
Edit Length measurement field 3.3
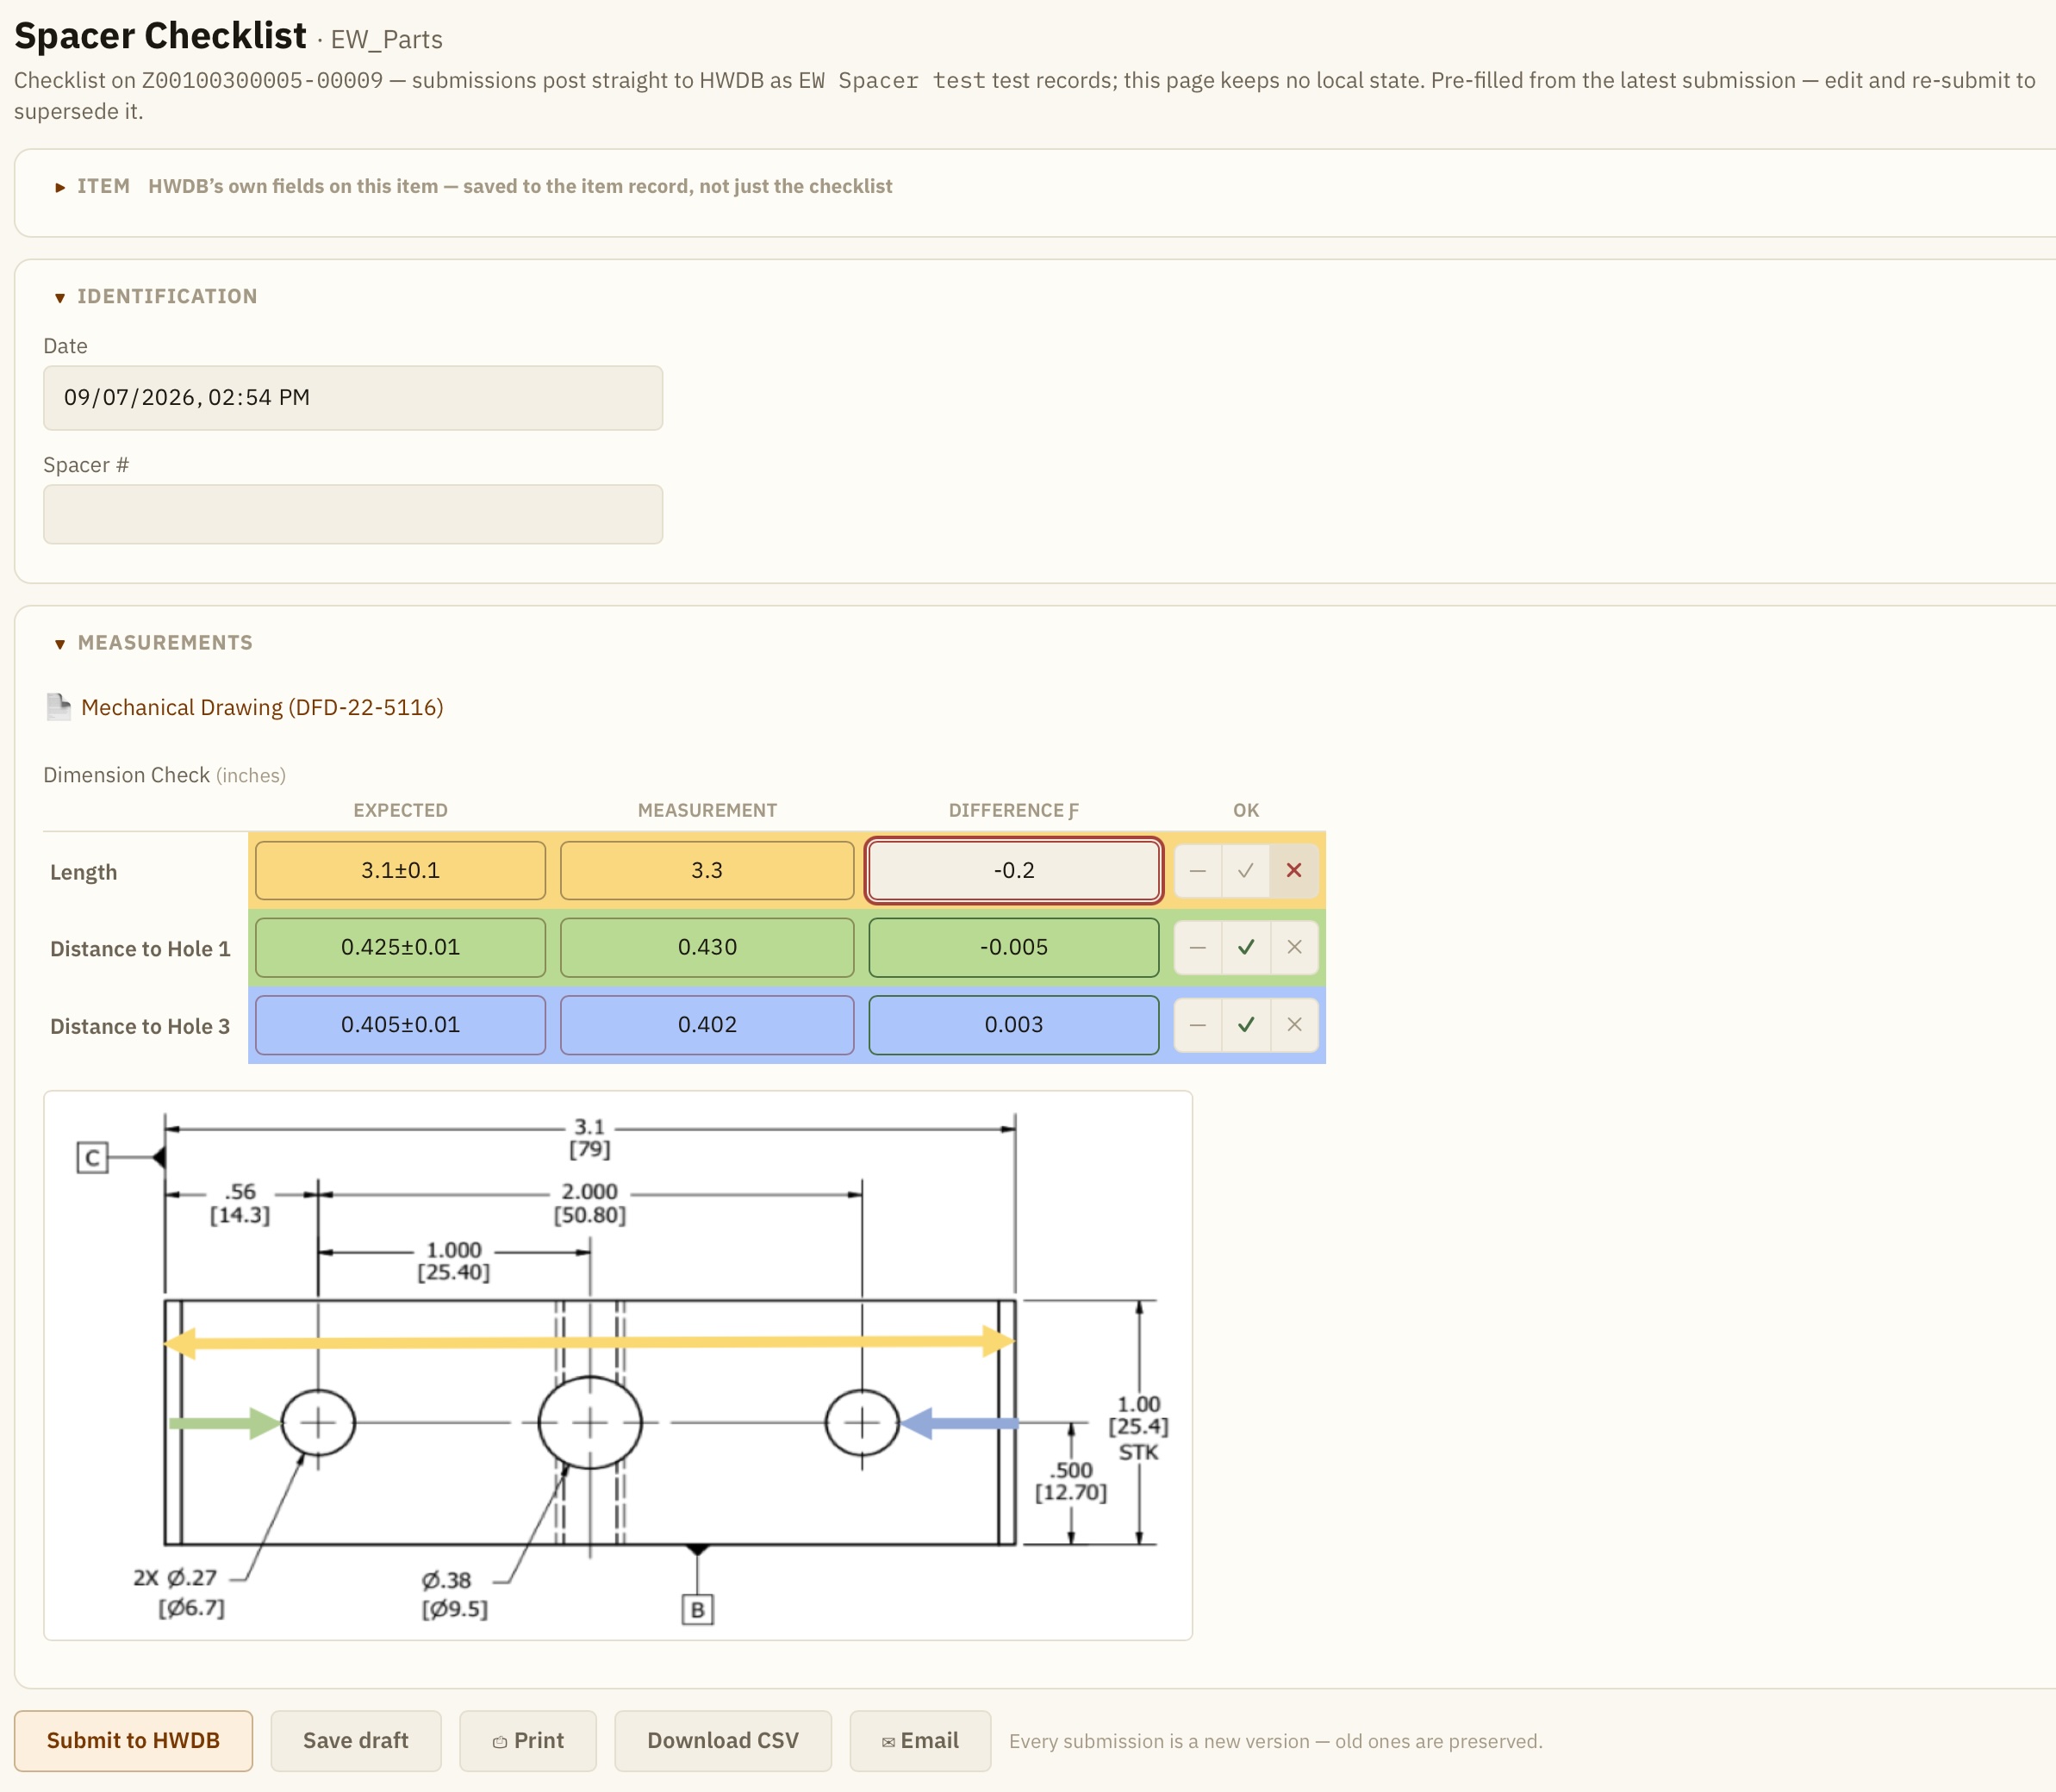pyautogui.click(x=707, y=870)
